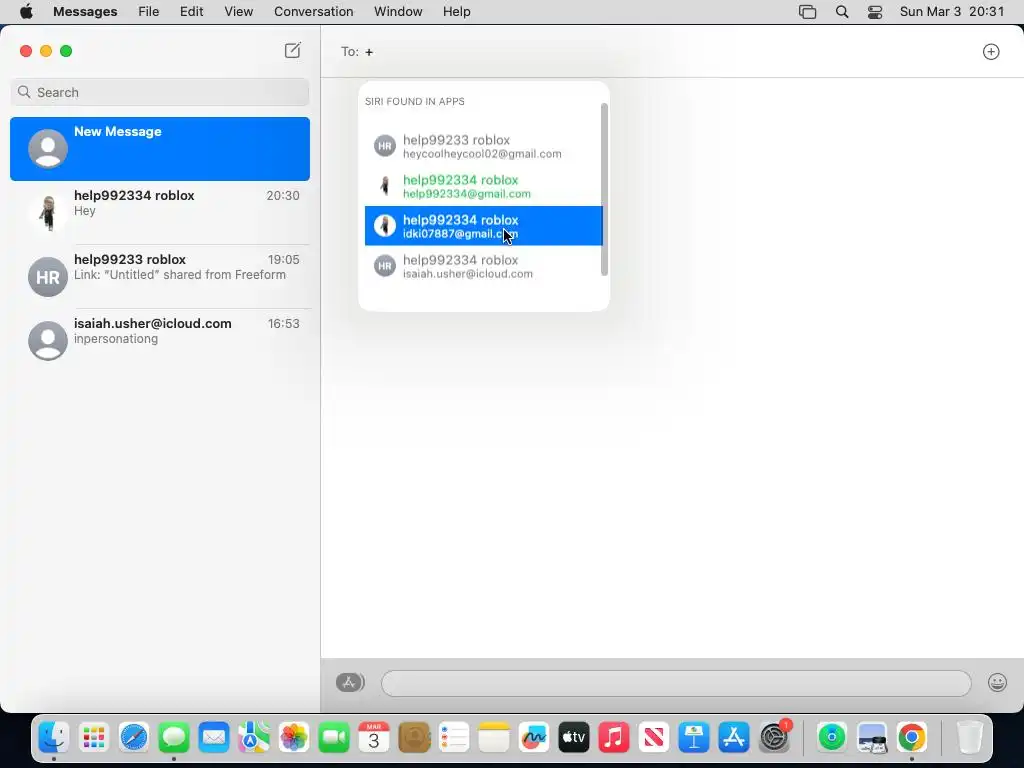Screen dimensions: 1024x768
Task: Open System Settings from the Dock
Action: pos(775,738)
